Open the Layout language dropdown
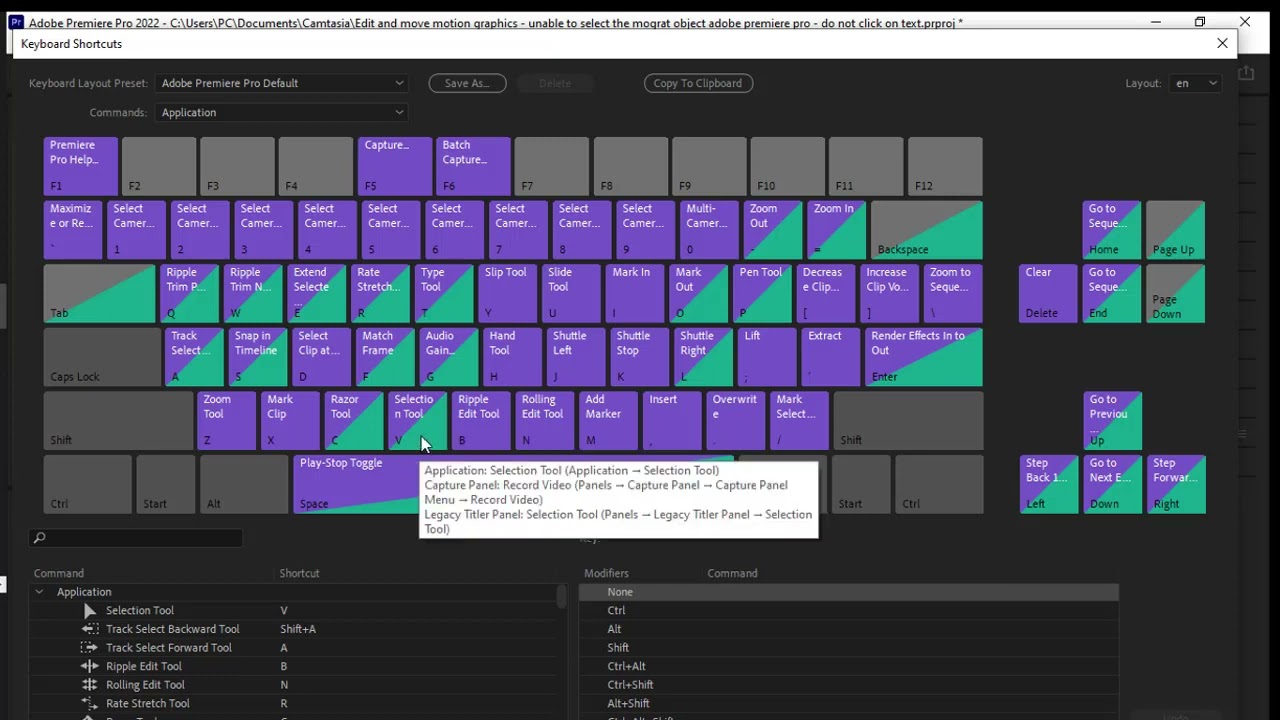 click(1196, 83)
